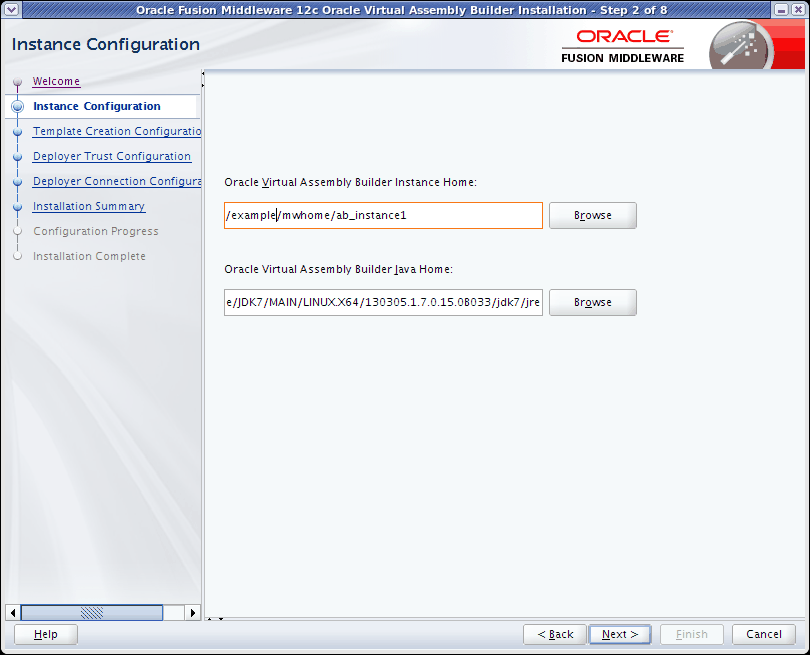The height and width of the screenshot is (655, 810).
Task: Browse for the Java Home directory
Action: click(x=593, y=302)
